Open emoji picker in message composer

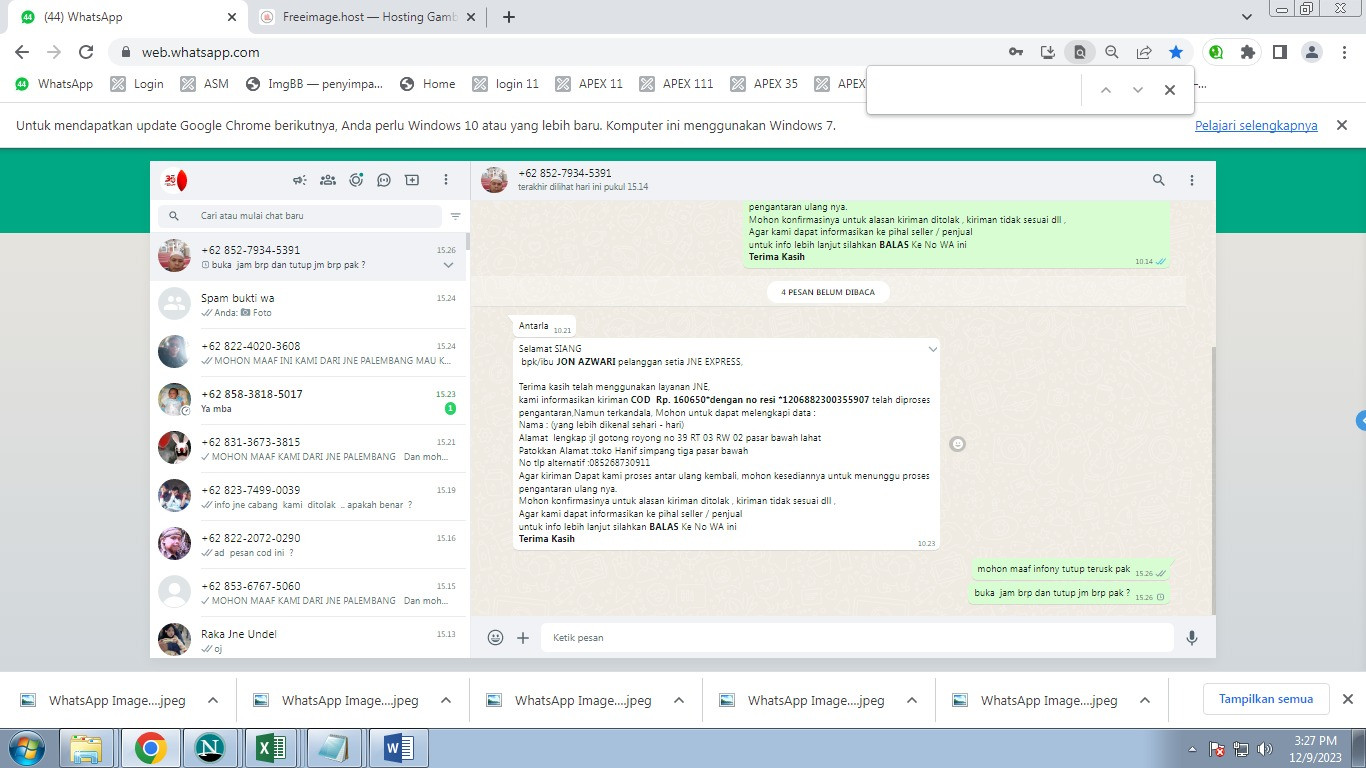[495, 637]
